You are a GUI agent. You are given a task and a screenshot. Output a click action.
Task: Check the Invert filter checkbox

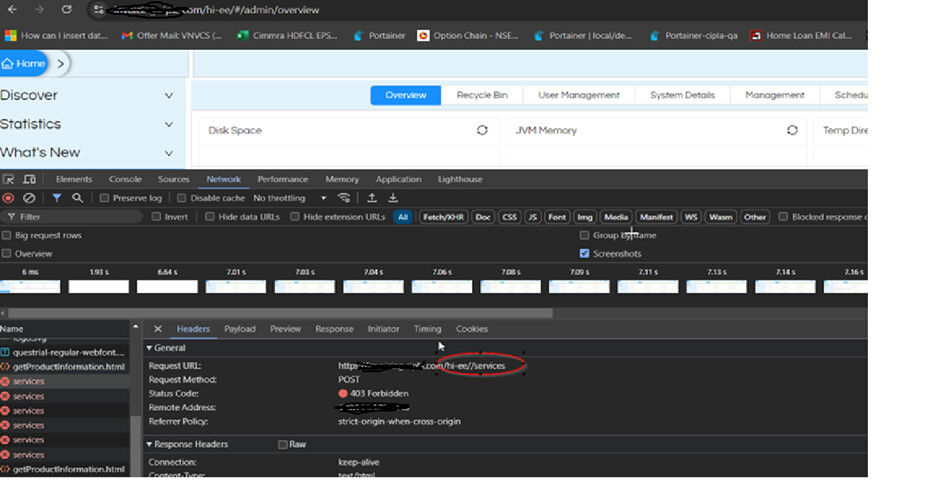(x=156, y=217)
